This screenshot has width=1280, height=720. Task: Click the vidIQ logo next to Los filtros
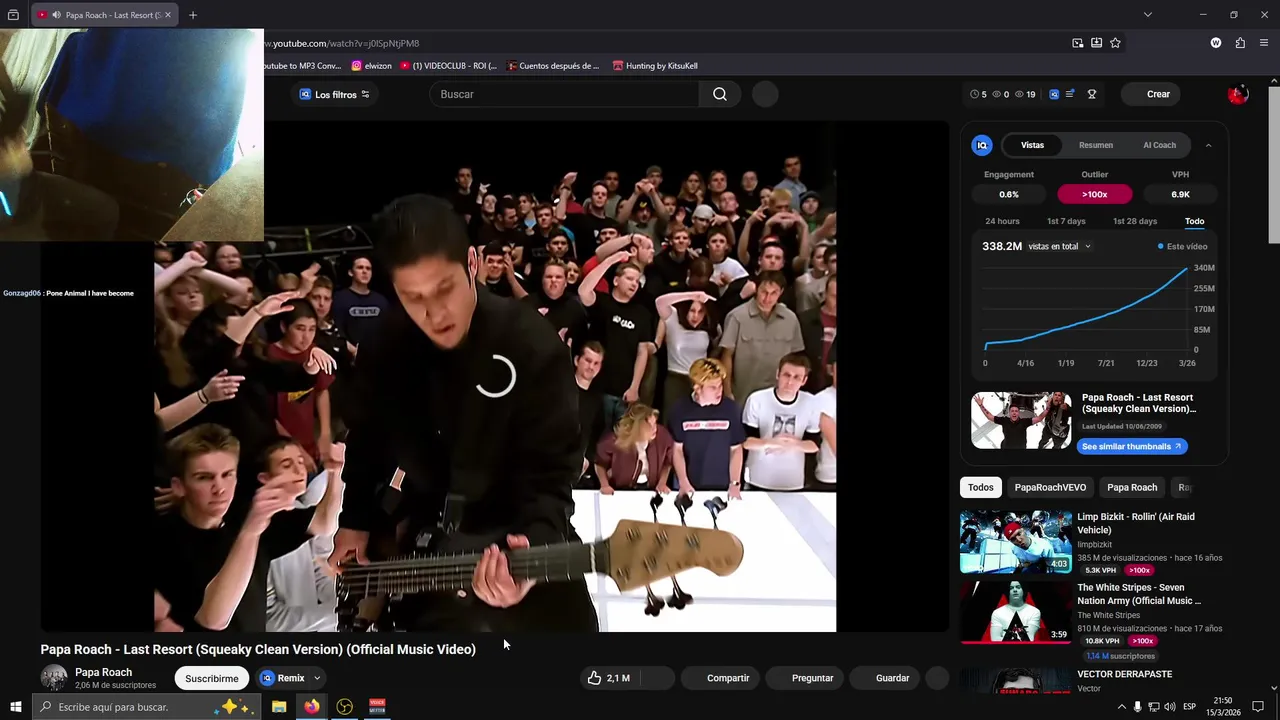tap(305, 94)
